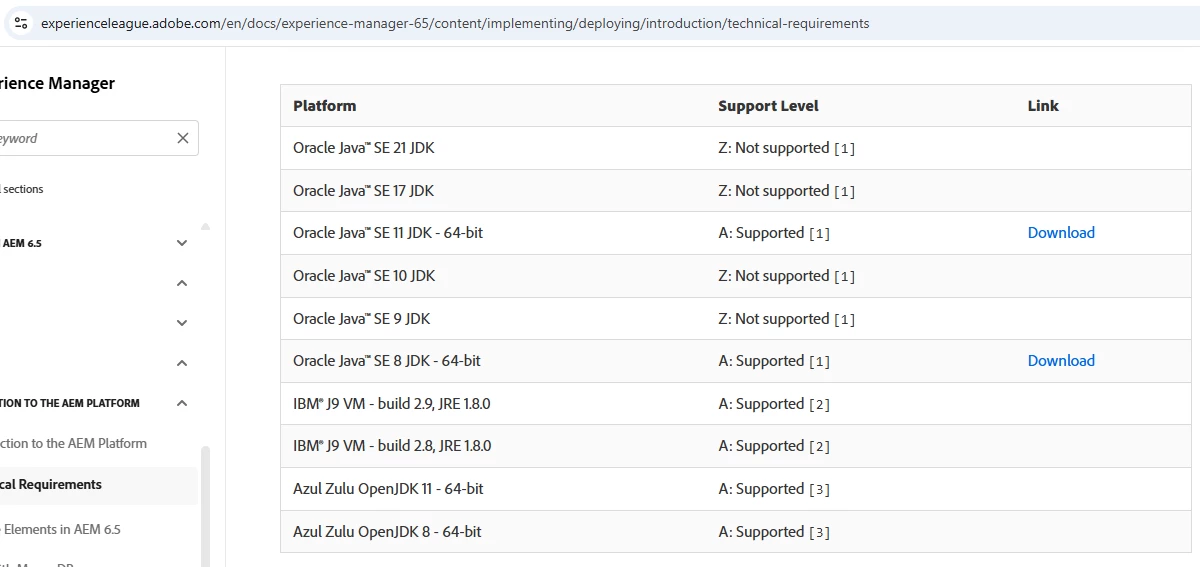Click the sidebar scroll-up arrow
The height and width of the screenshot is (567, 1200).
tap(206, 226)
